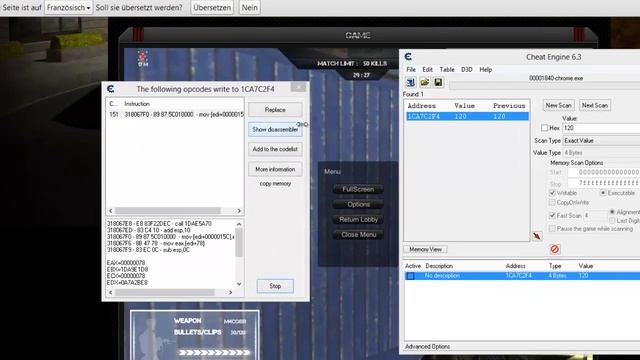The height and width of the screenshot is (360, 640).
Task: Toggle Active checkbox for address 1CA7C2F4
Action: tap(410, 276)
